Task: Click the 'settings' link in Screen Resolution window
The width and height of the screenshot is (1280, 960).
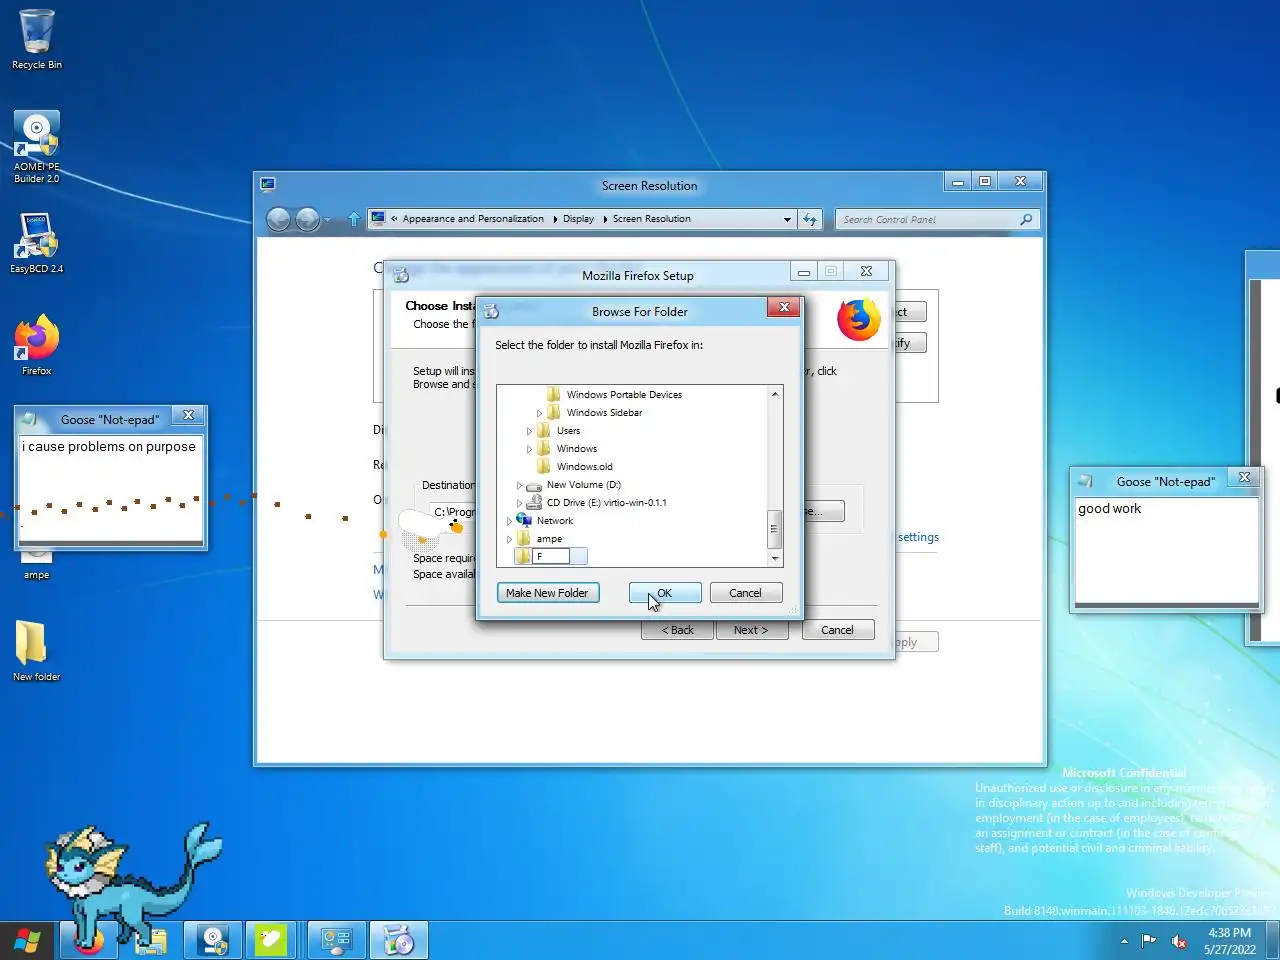Action: point(918,537)
